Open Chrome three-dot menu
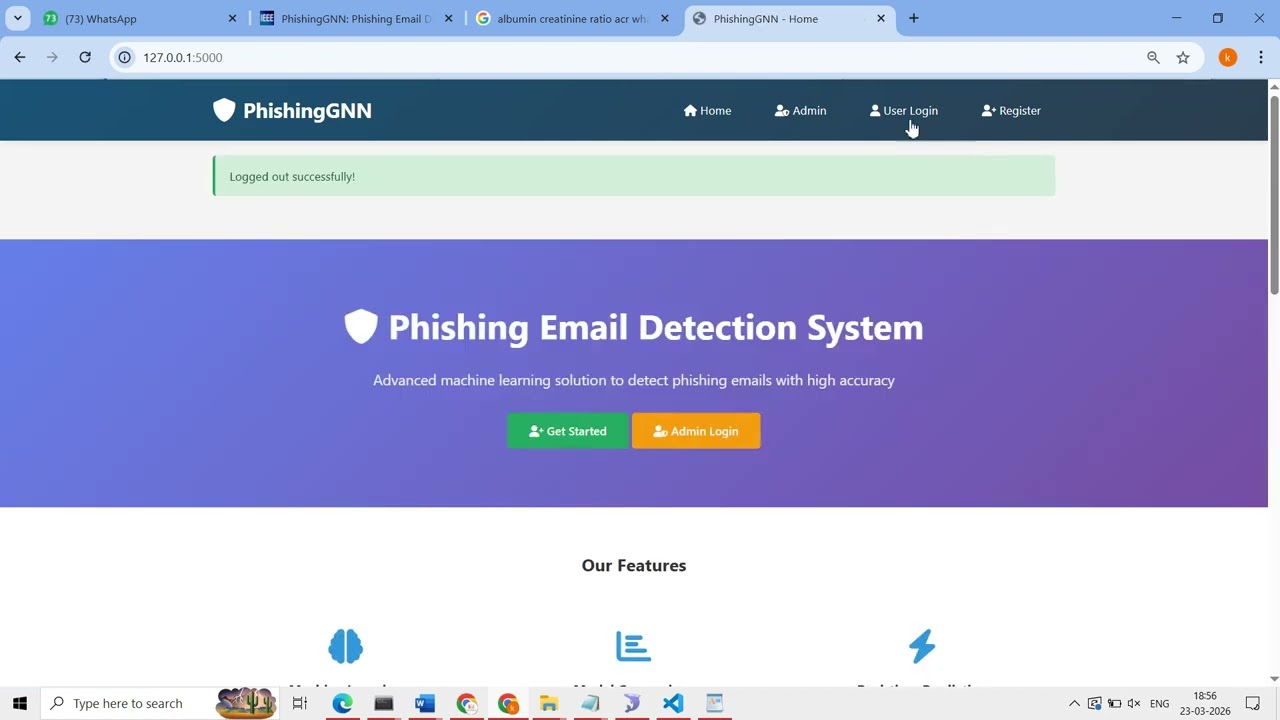Viewport: 1280px width, 720px height. pyautogui.click(x=1261, y=58)
